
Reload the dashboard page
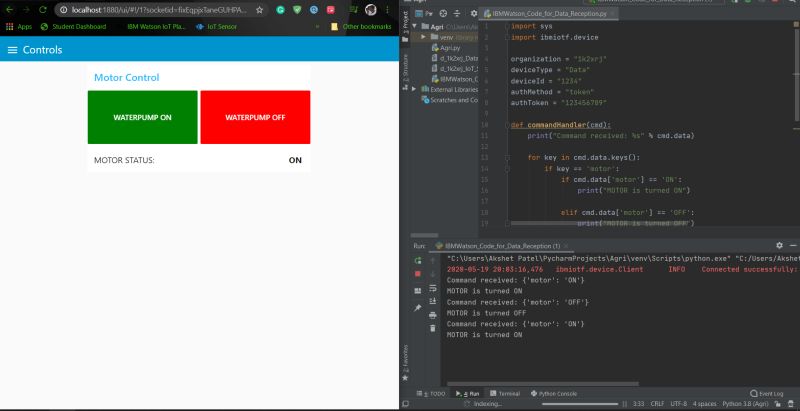(x=43, y=10)
